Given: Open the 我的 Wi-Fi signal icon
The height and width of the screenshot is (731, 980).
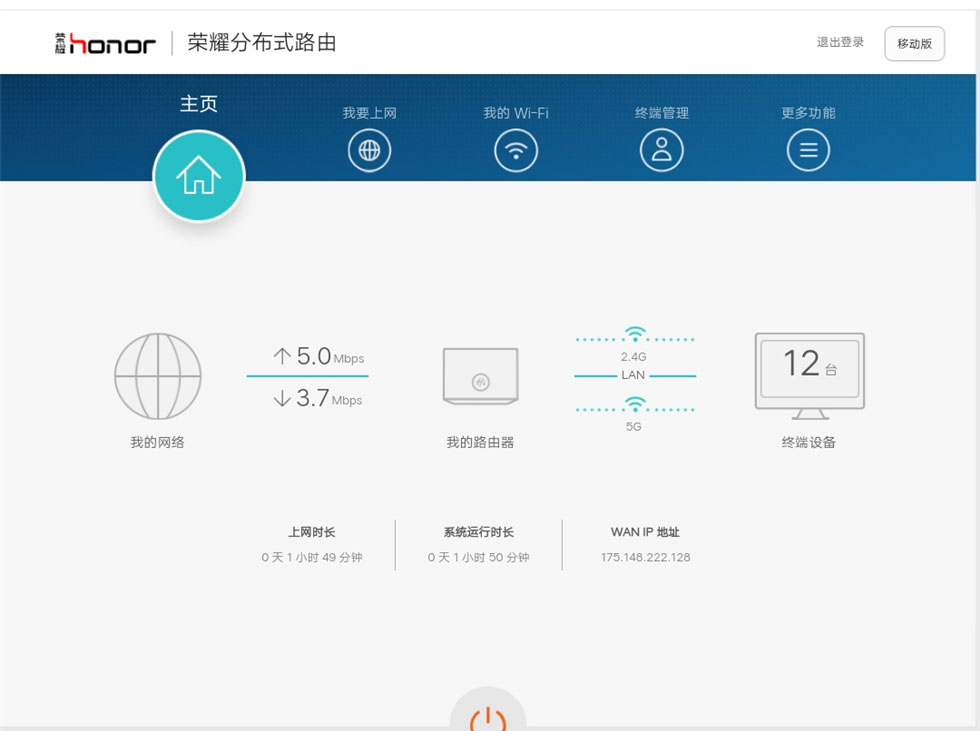Looking at the screenshot, I should [x=516, y=151].
